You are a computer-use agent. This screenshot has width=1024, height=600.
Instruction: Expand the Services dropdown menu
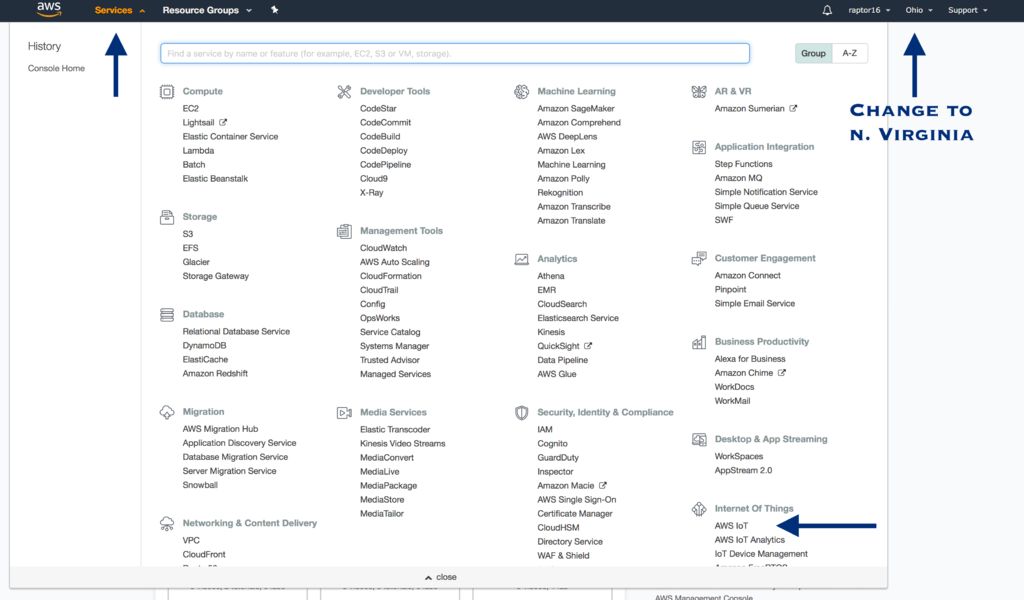(x=120, y=10)
